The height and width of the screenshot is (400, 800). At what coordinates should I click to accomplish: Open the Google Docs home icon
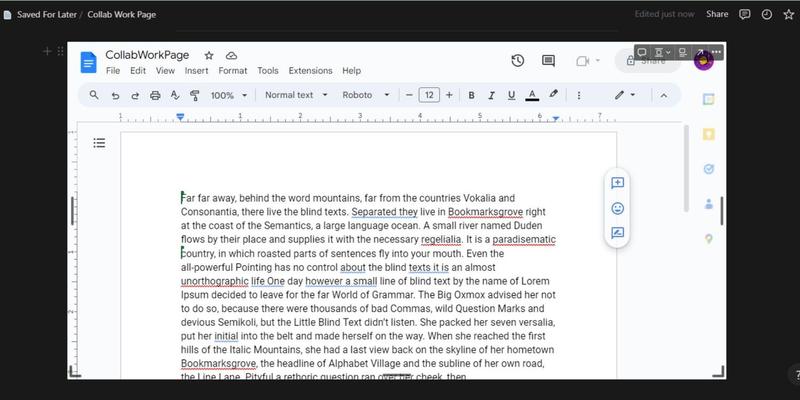(x=89, y=62)
